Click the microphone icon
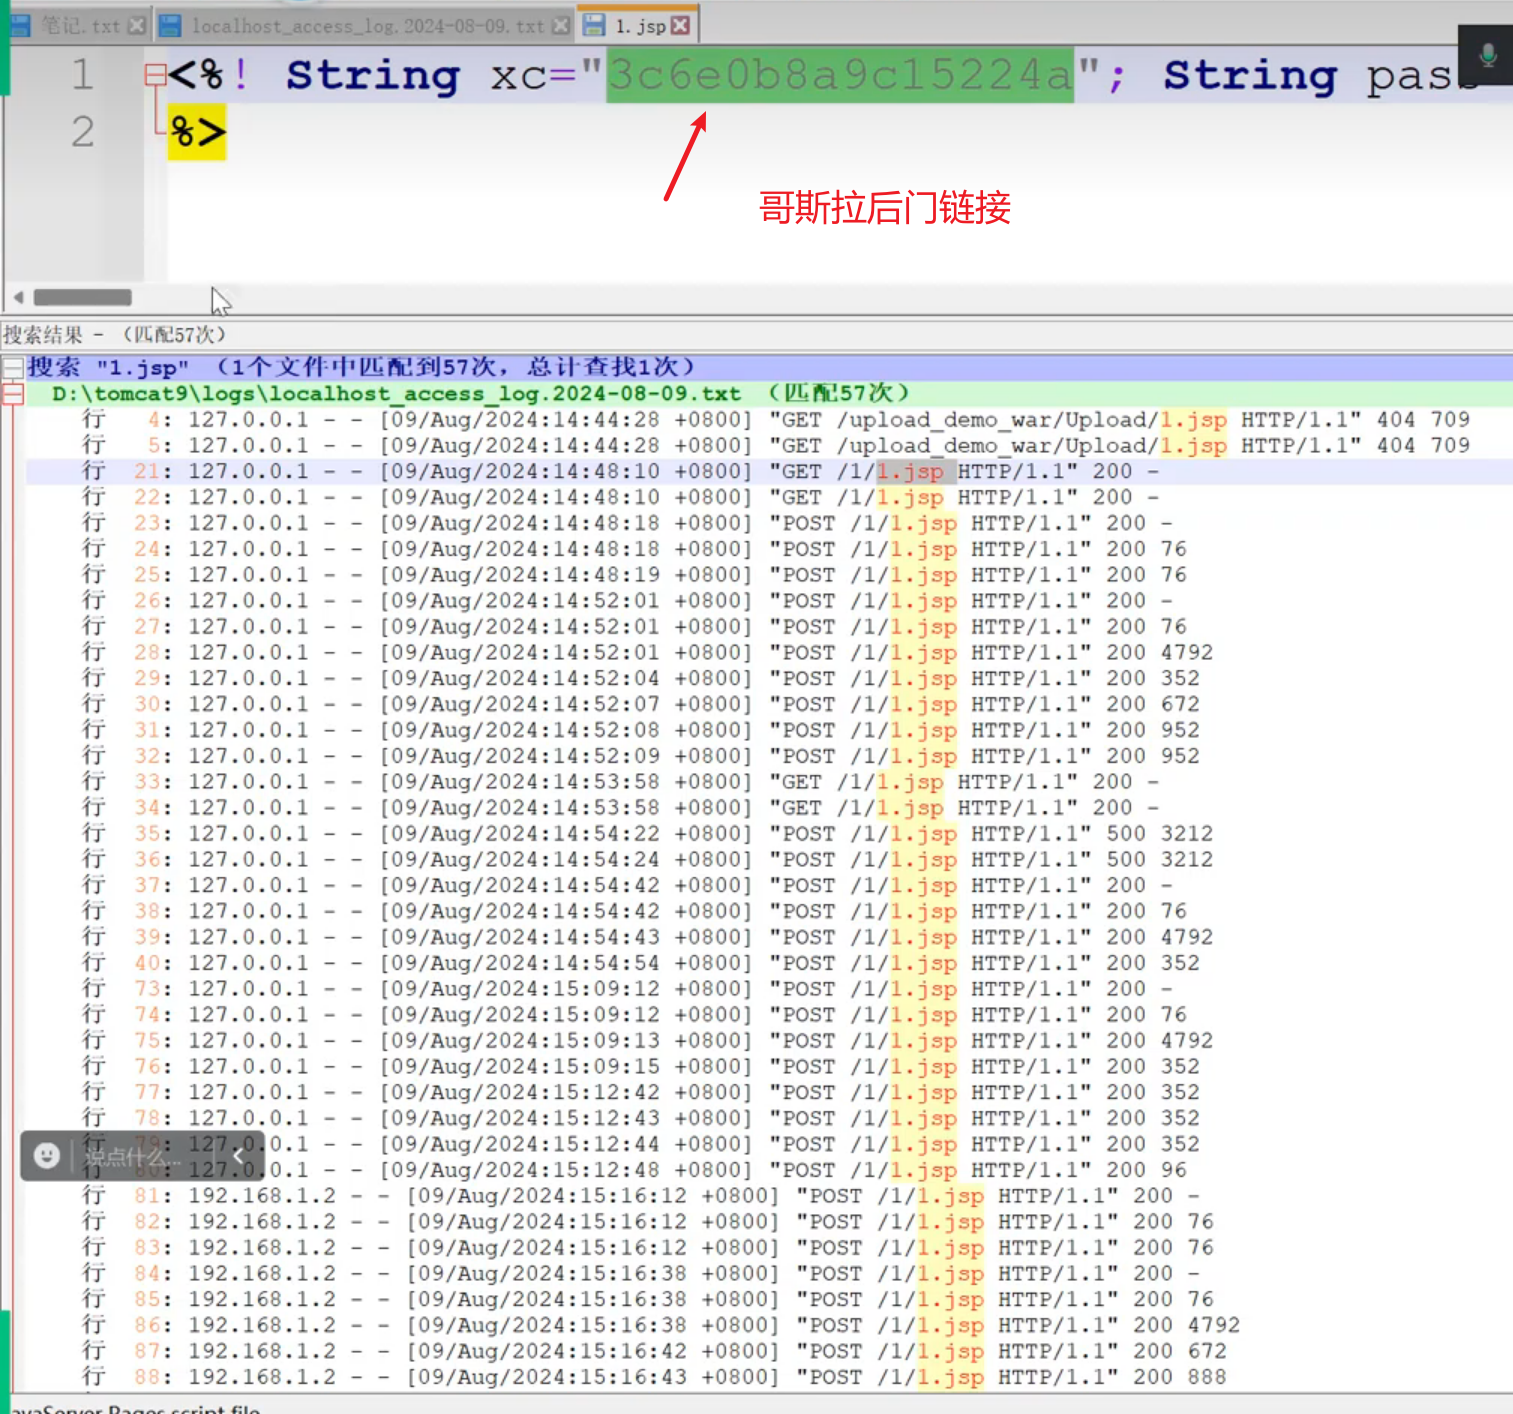 tap(1487, 56)
